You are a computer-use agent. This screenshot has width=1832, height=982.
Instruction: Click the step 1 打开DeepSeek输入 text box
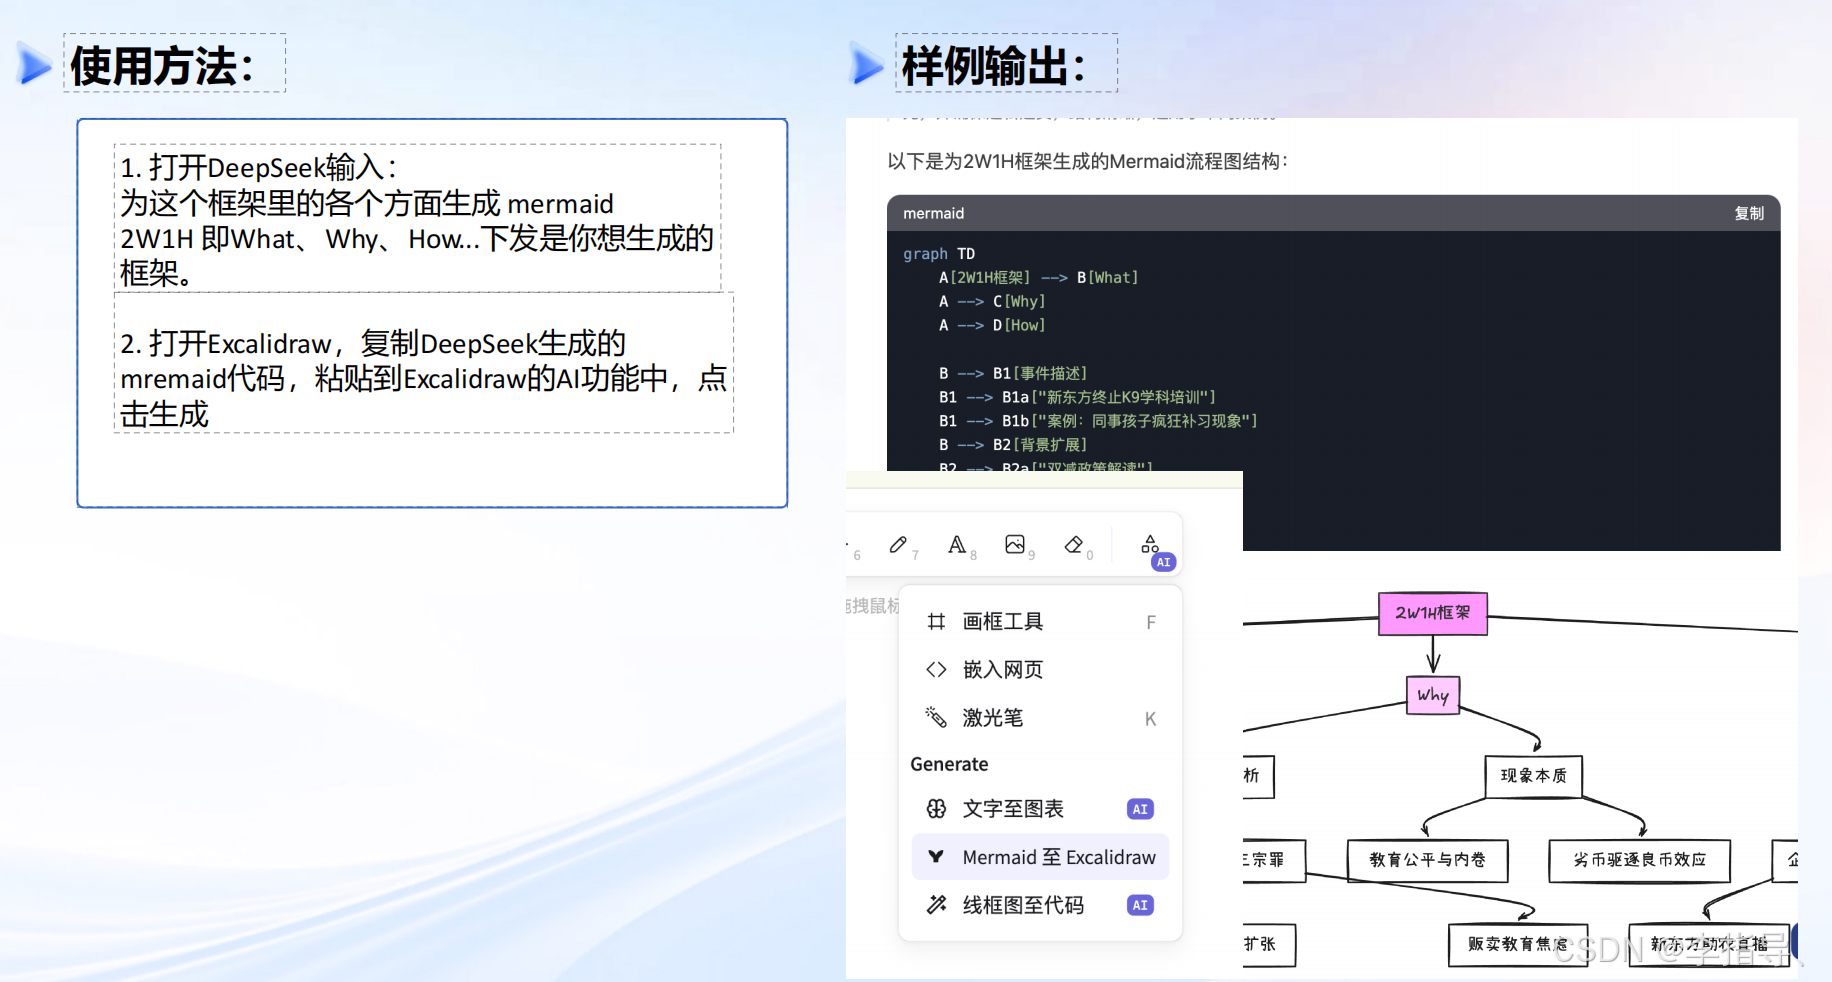(418, 218)
